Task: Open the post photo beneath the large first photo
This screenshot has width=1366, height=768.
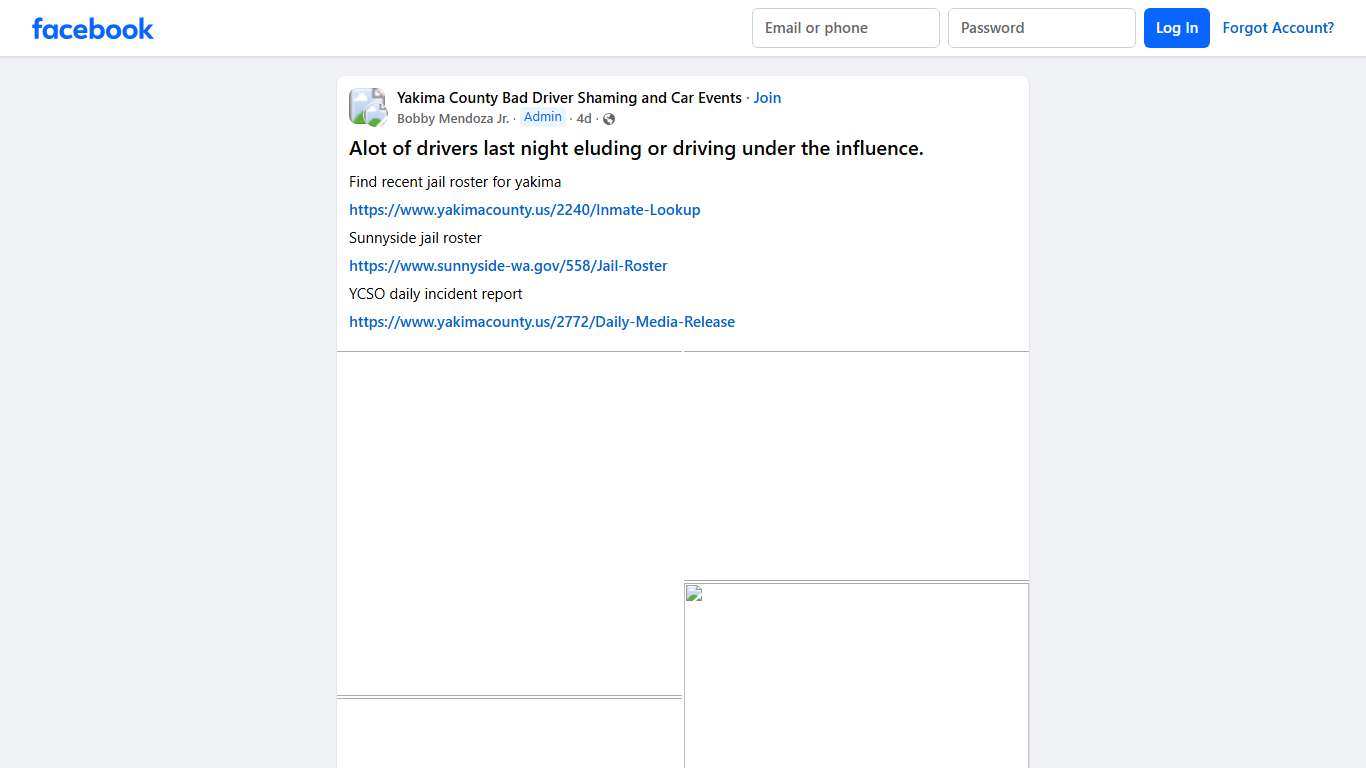Action: coord(509,733)
